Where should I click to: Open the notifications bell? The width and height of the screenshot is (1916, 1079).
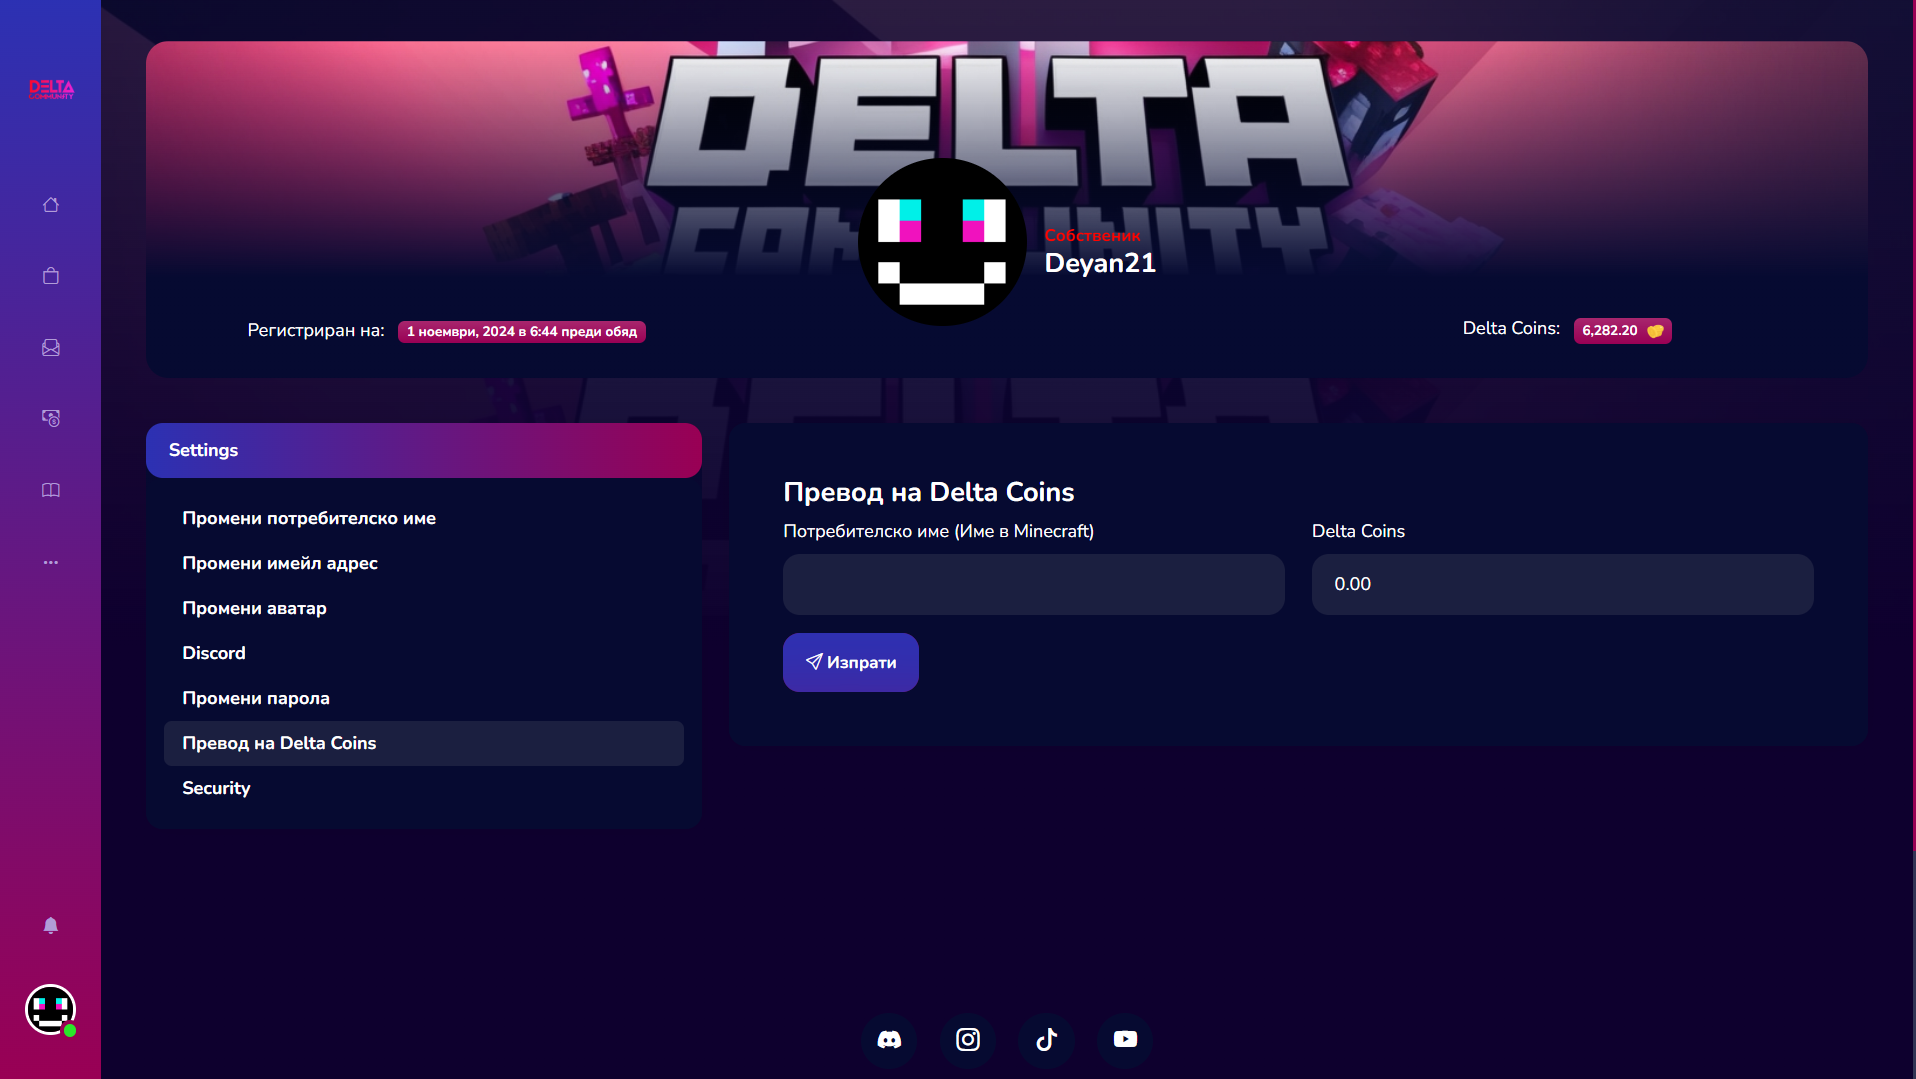coord(51,925)
